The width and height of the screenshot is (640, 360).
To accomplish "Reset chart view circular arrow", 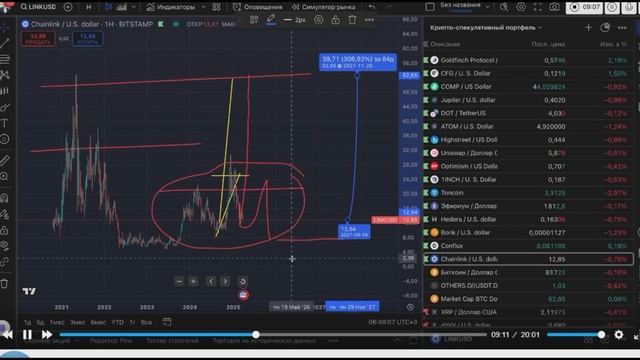I will [242, 281].
